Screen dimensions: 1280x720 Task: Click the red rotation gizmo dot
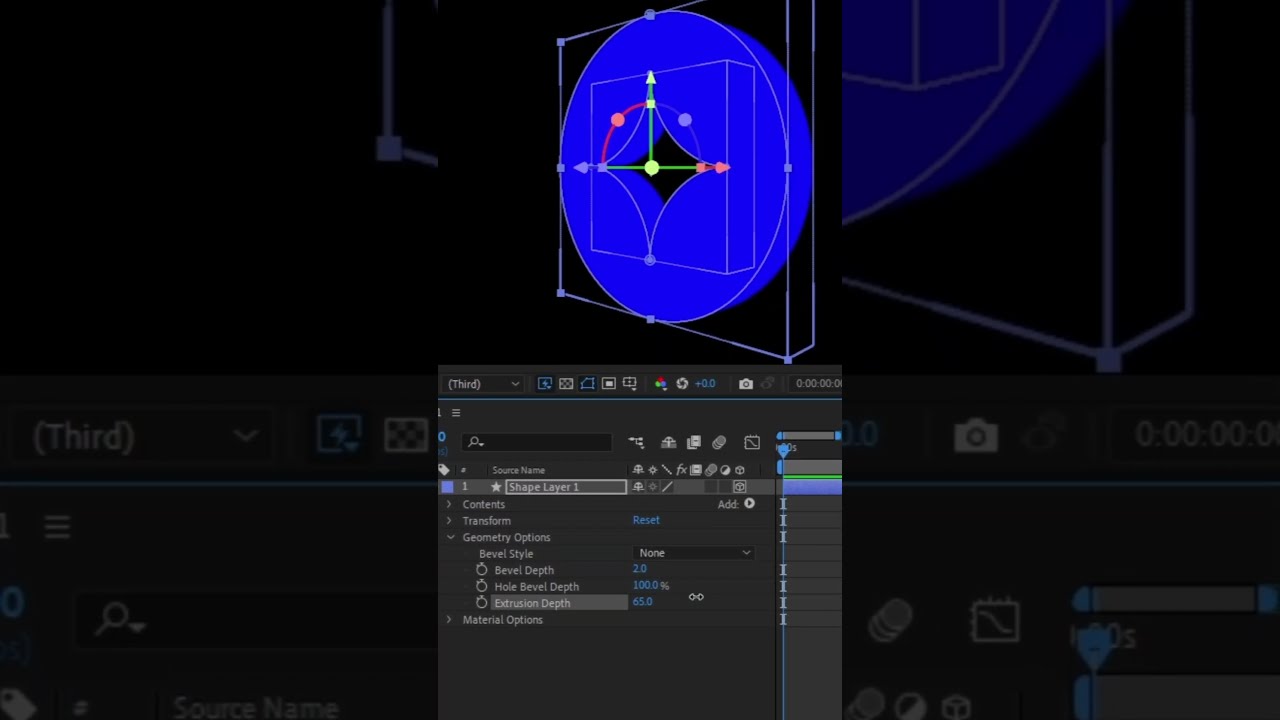tap(618, 120)
